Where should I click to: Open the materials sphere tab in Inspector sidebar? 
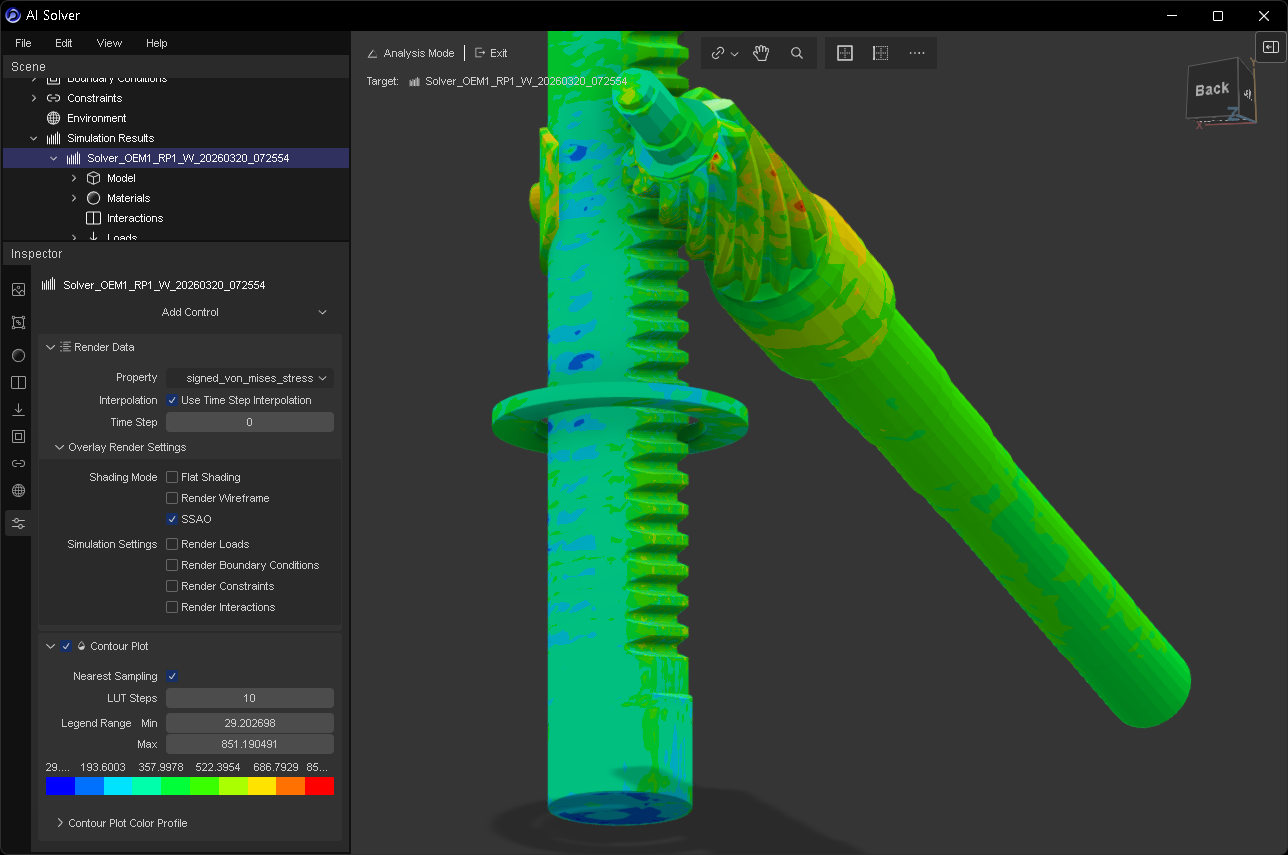[x=18, y=355]
